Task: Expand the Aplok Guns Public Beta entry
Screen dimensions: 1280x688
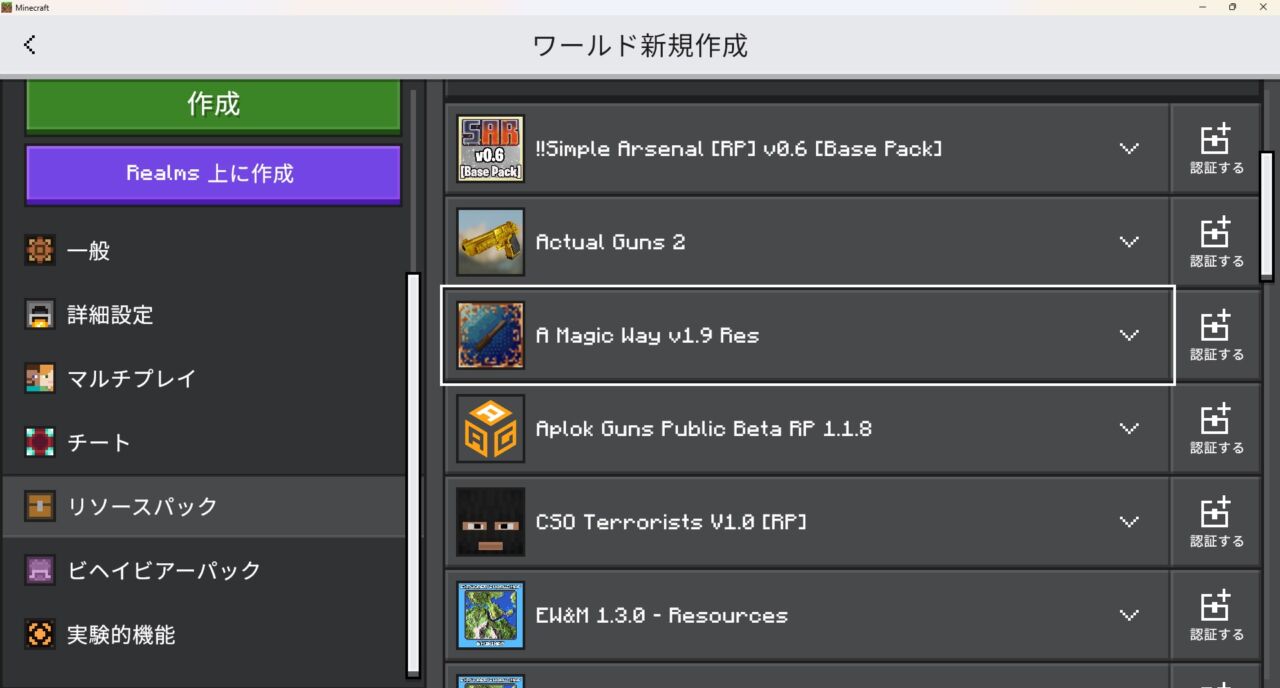Action: tap(1129, 428)
